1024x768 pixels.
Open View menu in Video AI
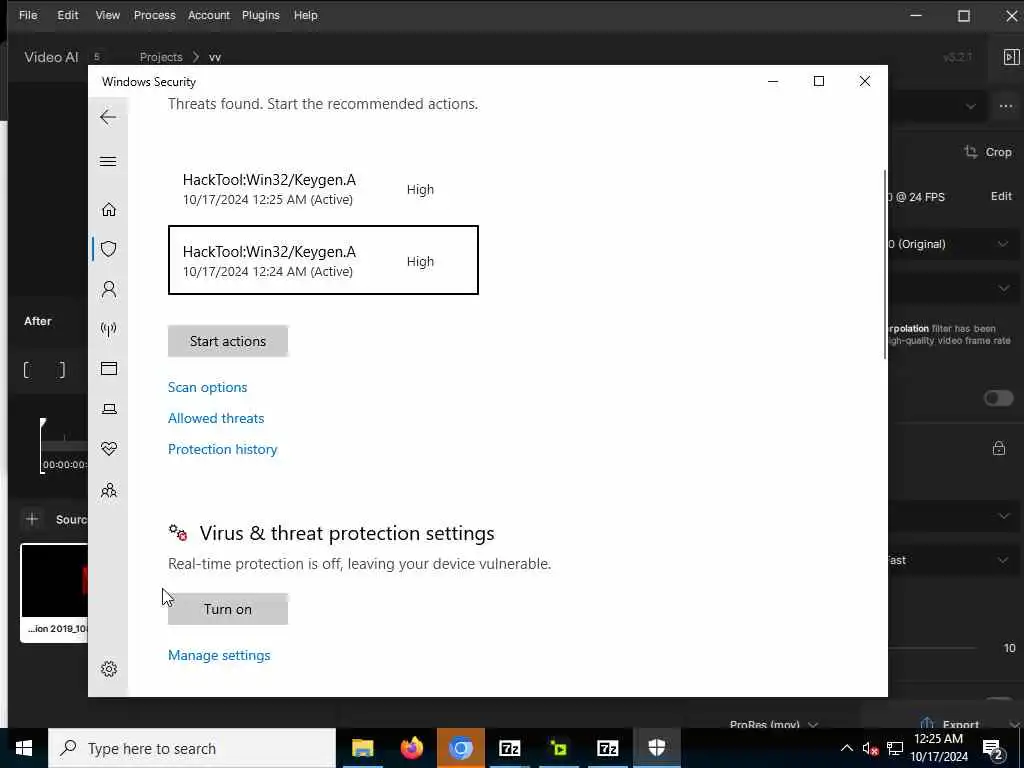pyautogui.click(x=108, y=15)
